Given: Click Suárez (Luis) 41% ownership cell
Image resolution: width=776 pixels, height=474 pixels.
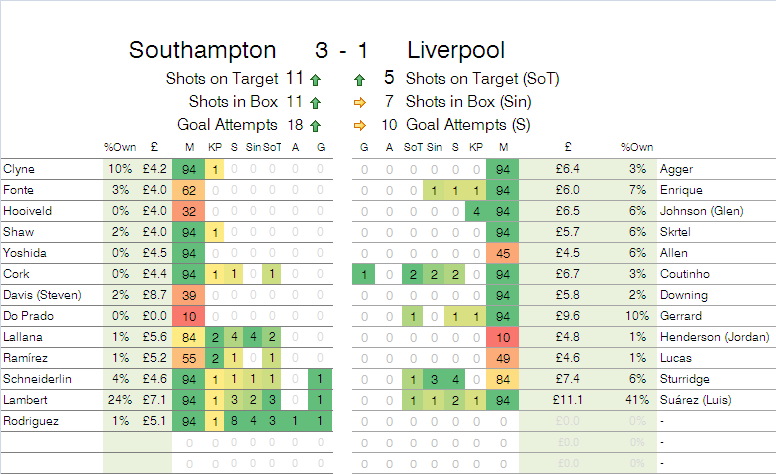Looking at the screenshot, I should coord(633,400).
